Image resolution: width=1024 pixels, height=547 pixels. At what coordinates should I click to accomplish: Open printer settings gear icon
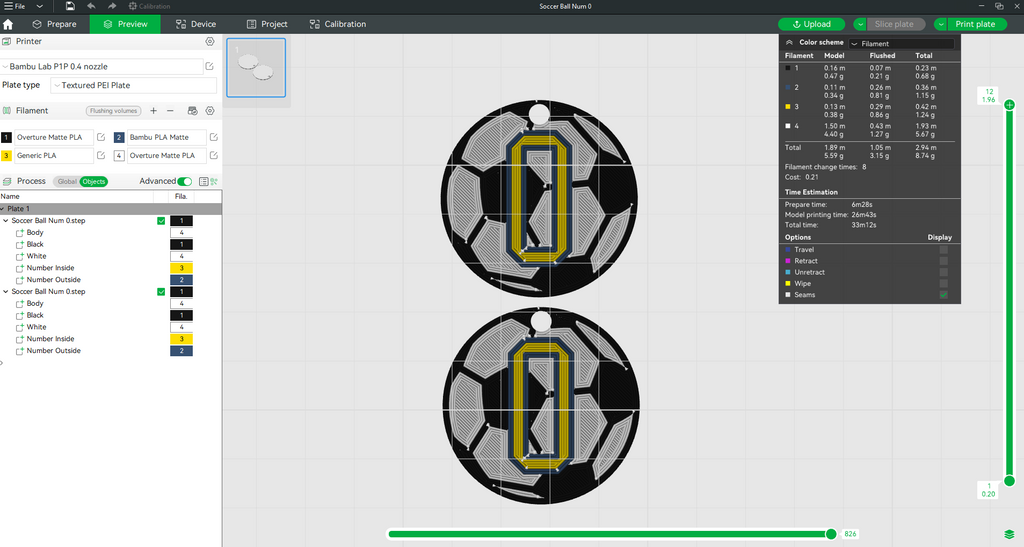tap(210, 41)
